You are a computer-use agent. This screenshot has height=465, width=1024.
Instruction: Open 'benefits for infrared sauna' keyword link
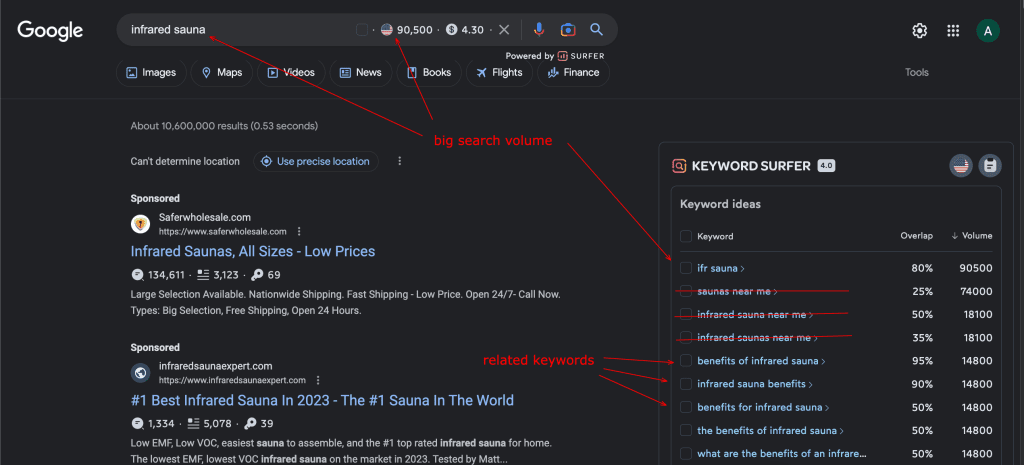pos(763,408)
